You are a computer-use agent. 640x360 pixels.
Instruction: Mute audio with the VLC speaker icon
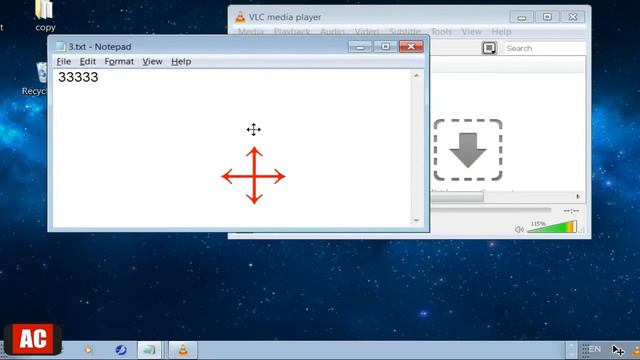pos(519,229)
